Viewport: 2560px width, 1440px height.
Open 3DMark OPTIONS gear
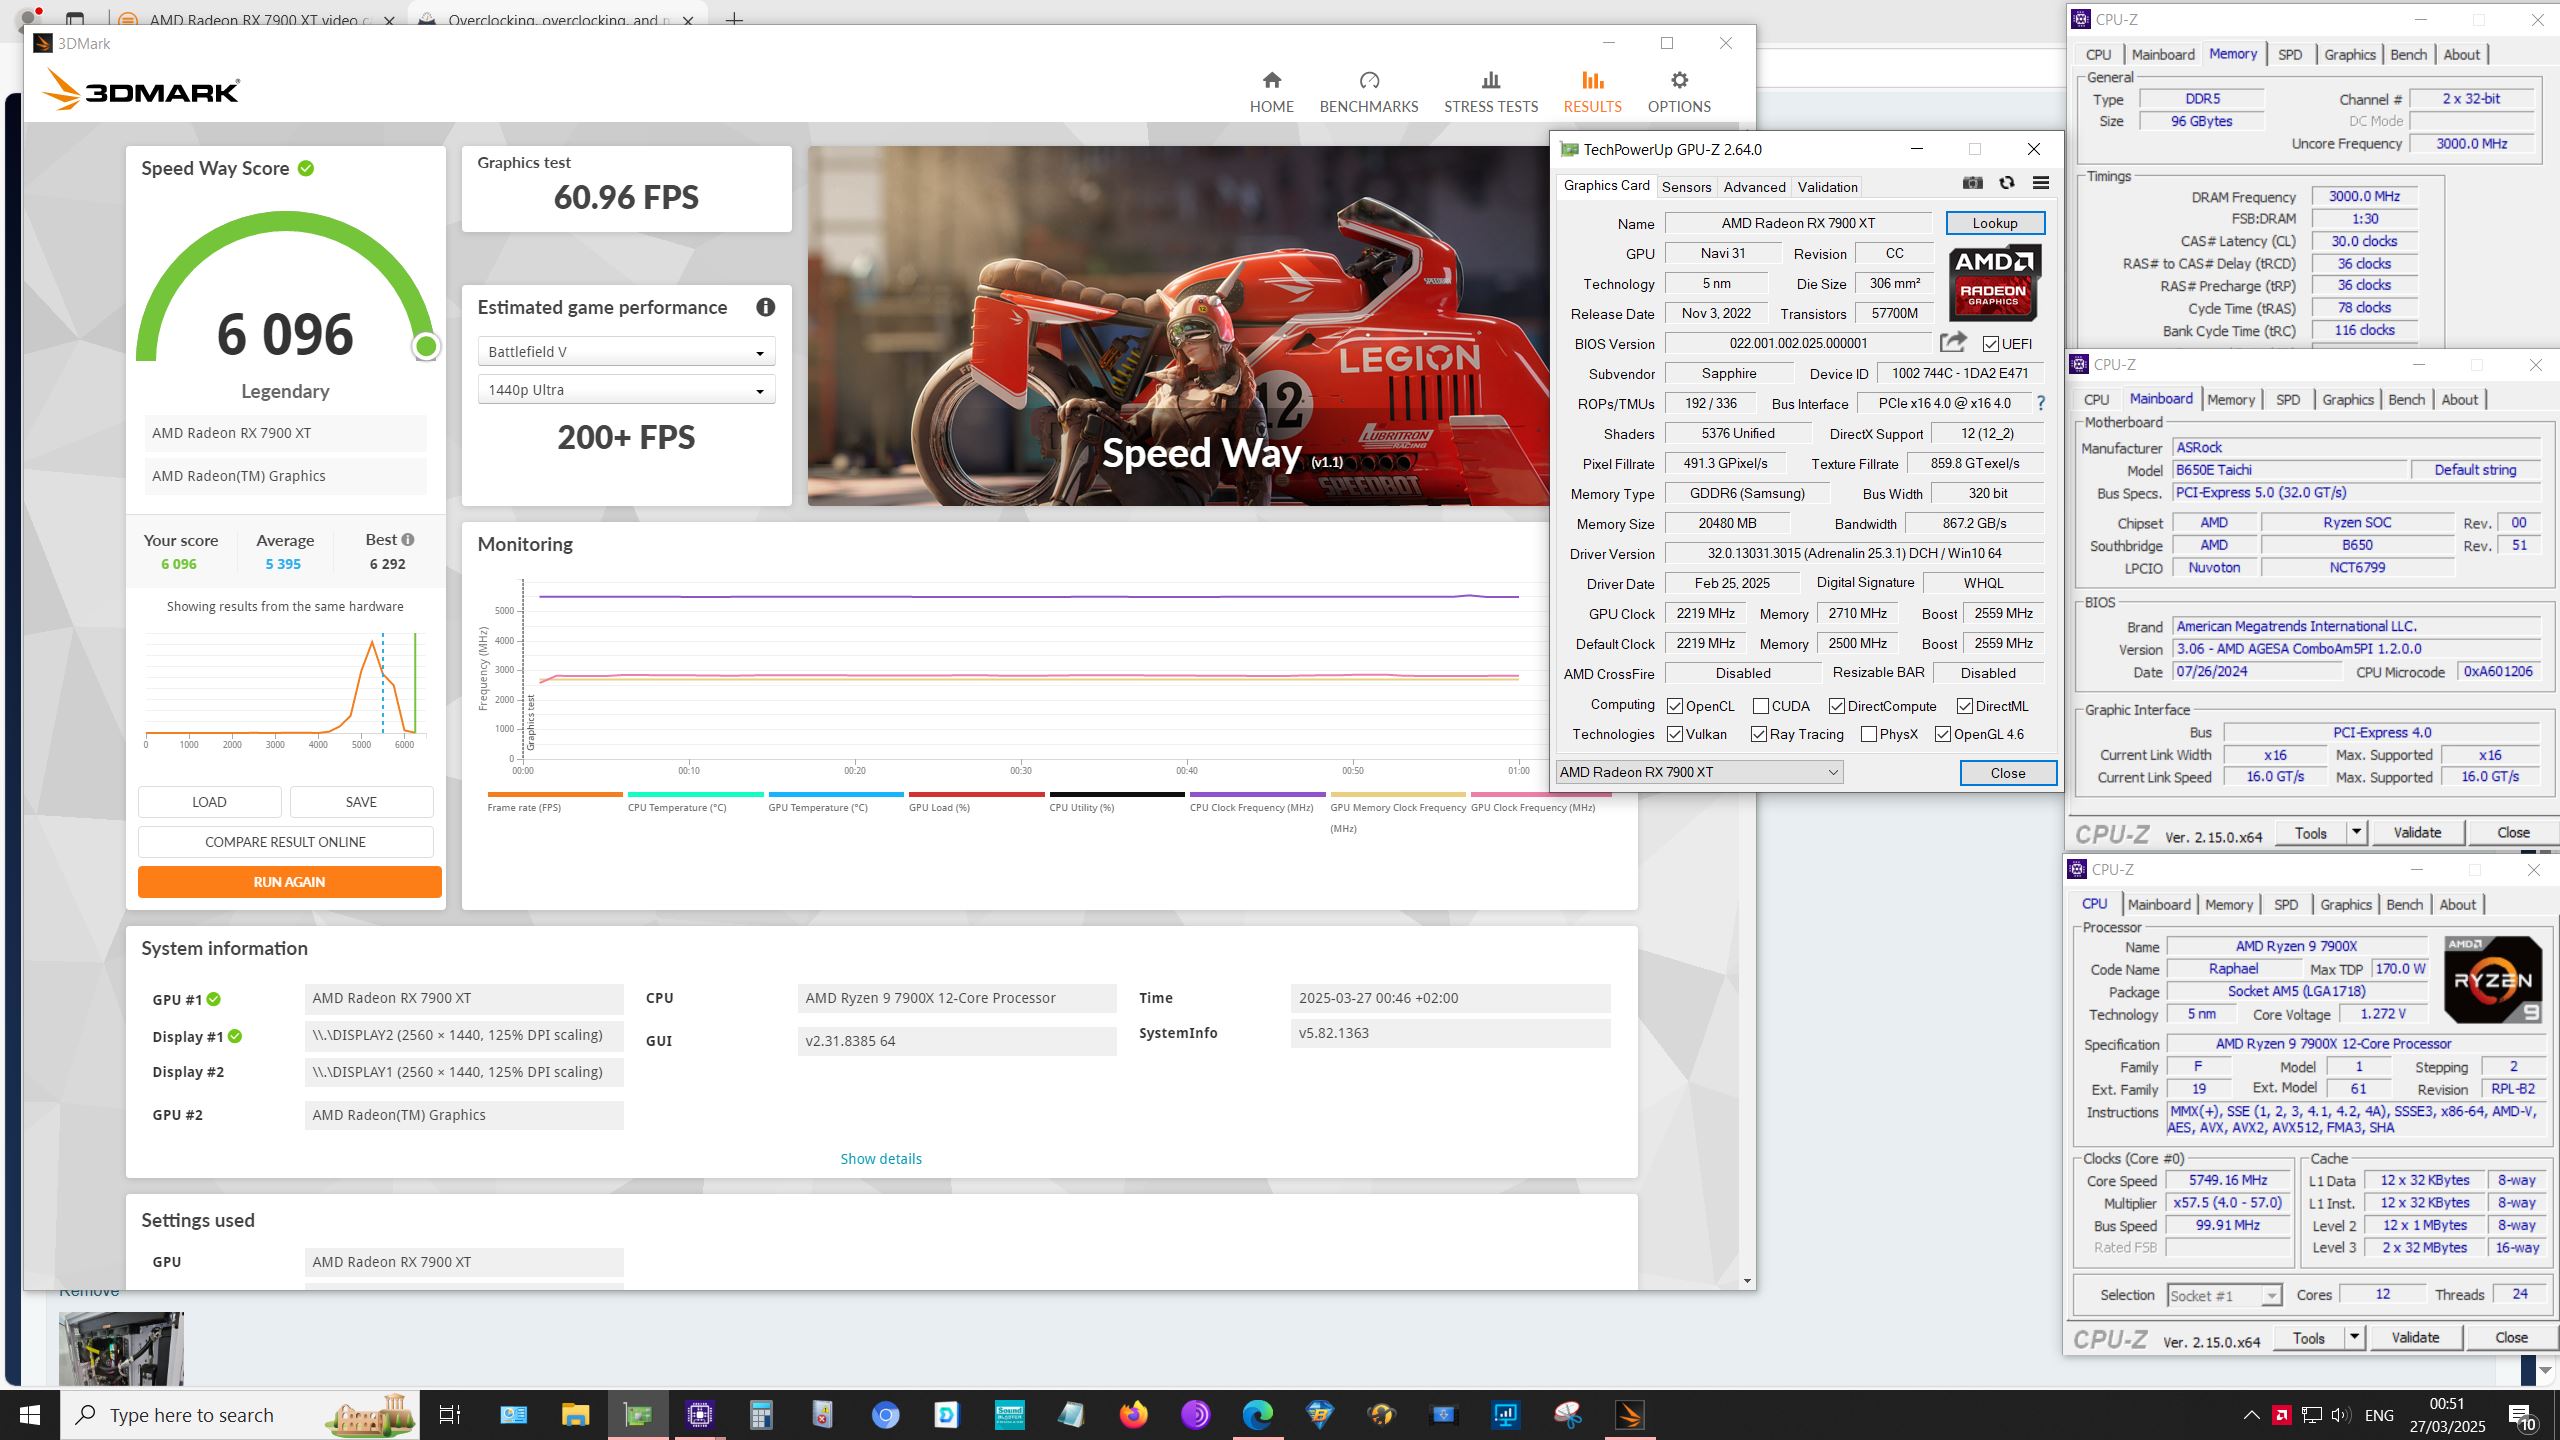(x=1679, y=80)
